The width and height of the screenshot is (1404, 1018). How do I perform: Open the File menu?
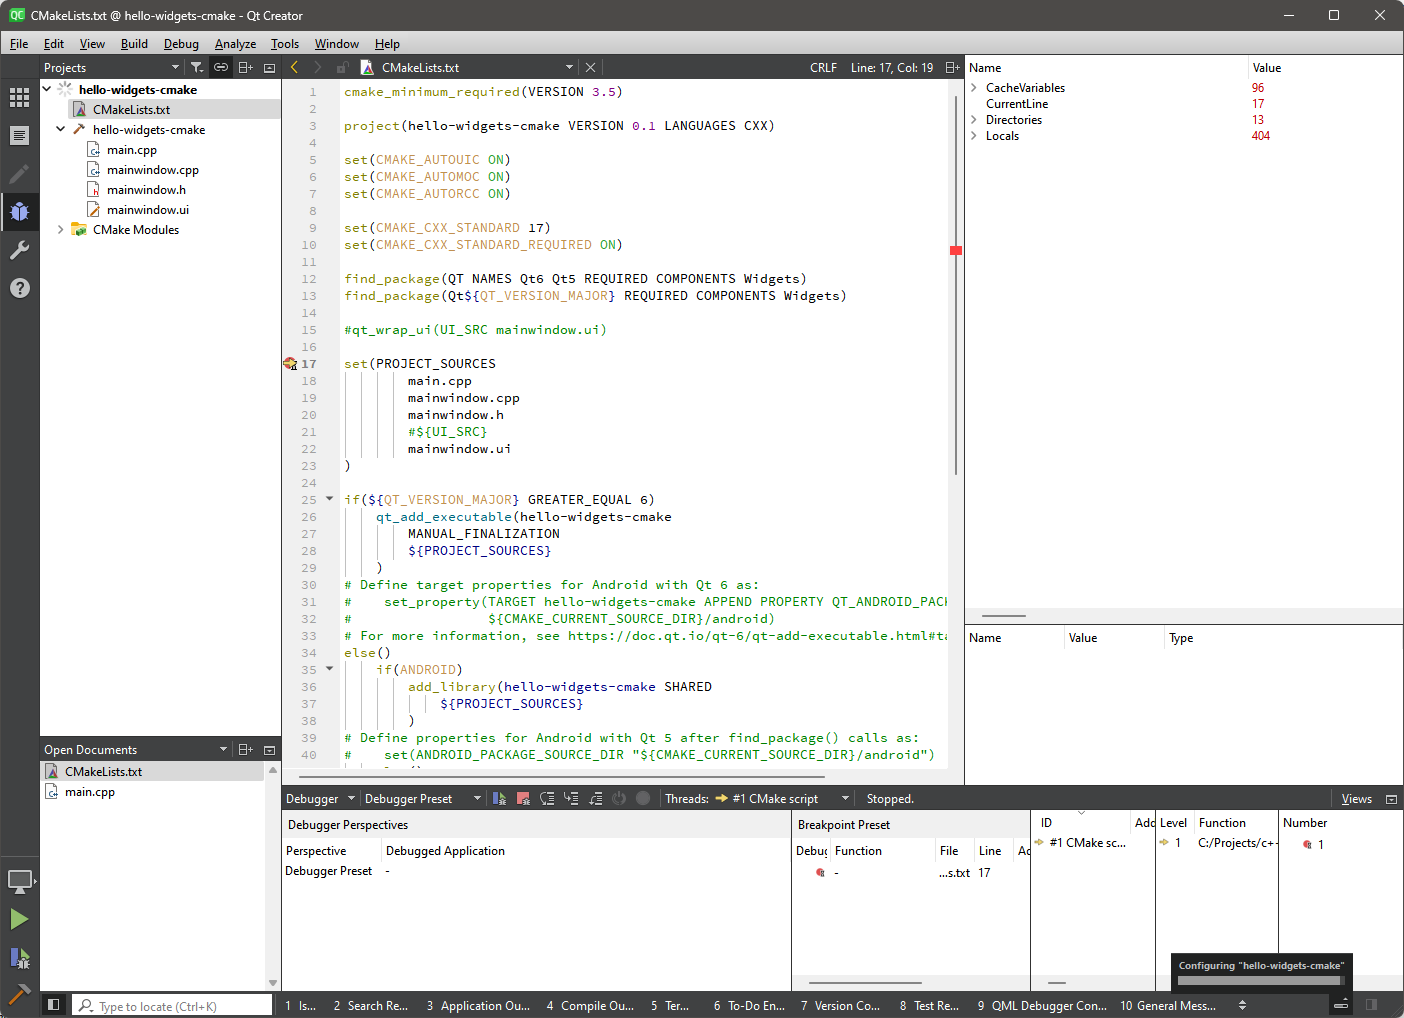tap(19, 43)
